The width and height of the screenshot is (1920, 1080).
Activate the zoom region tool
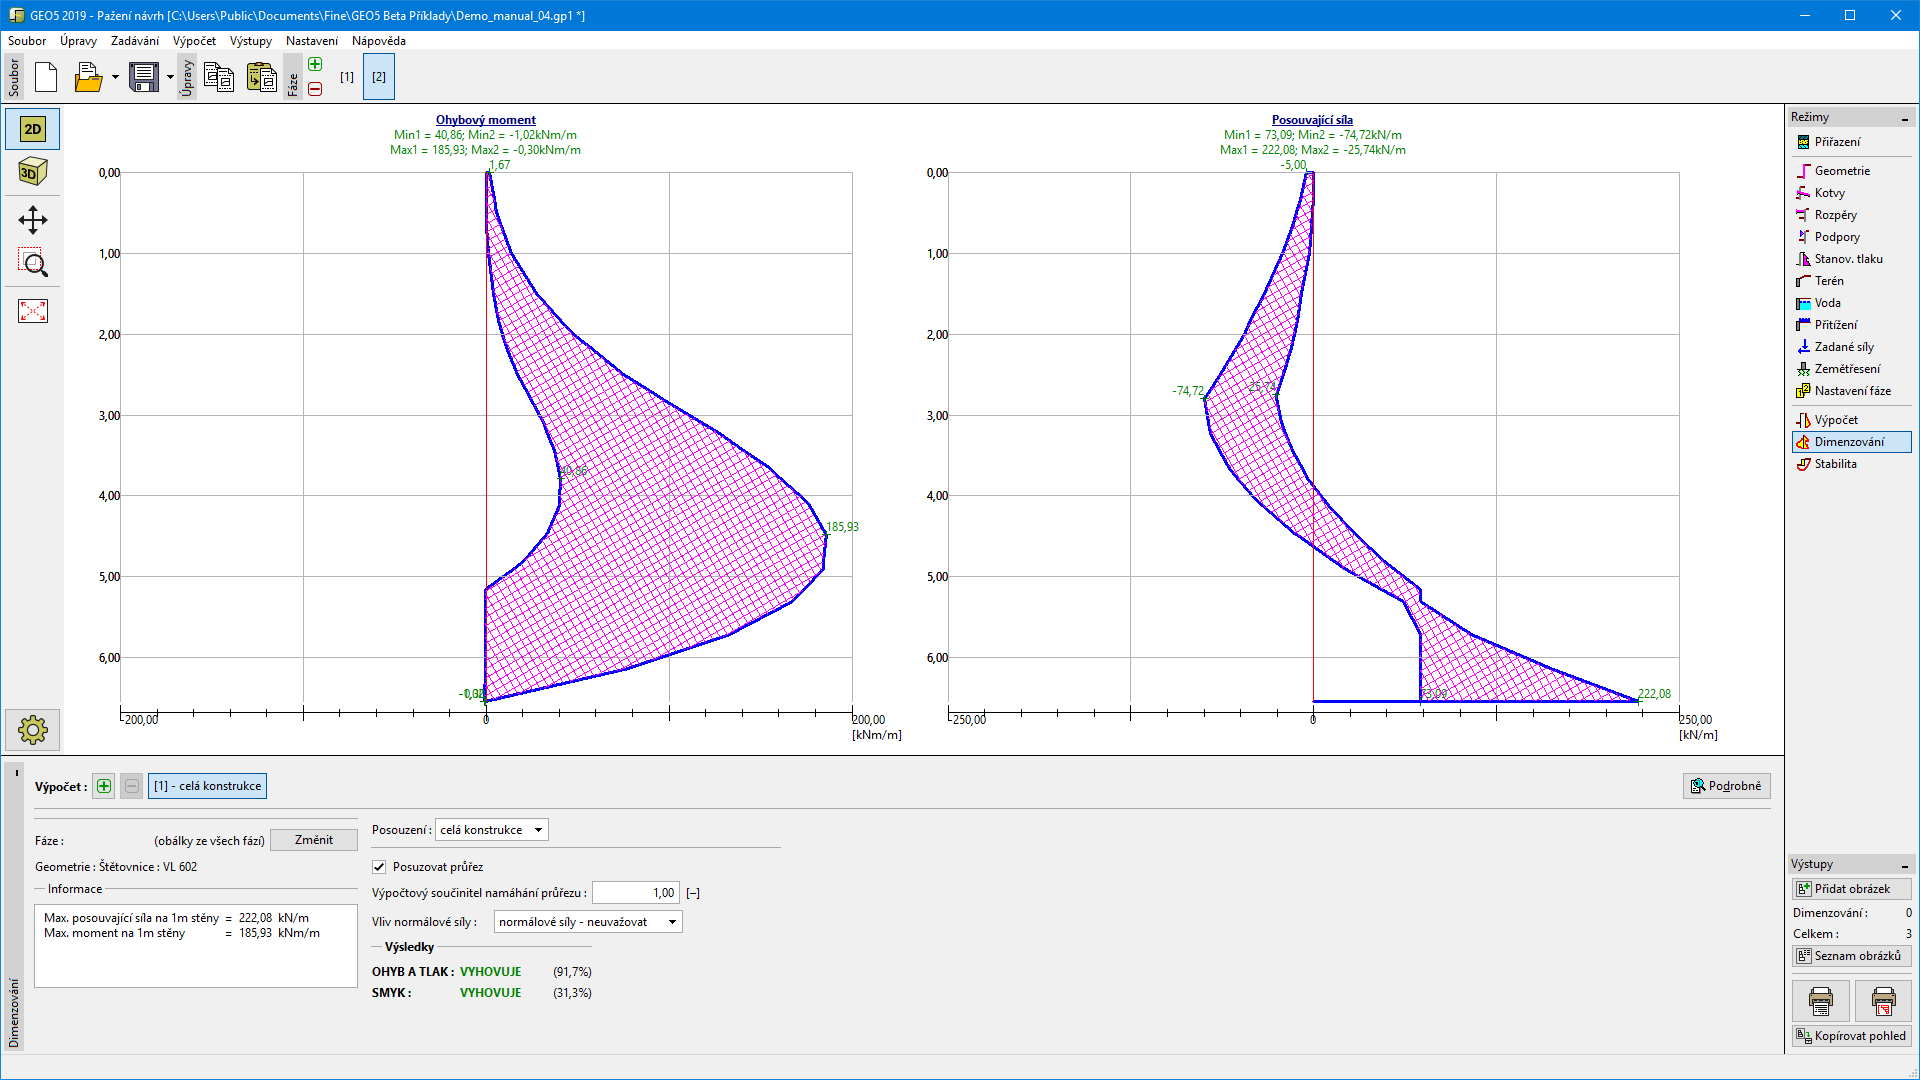(33, 263)
